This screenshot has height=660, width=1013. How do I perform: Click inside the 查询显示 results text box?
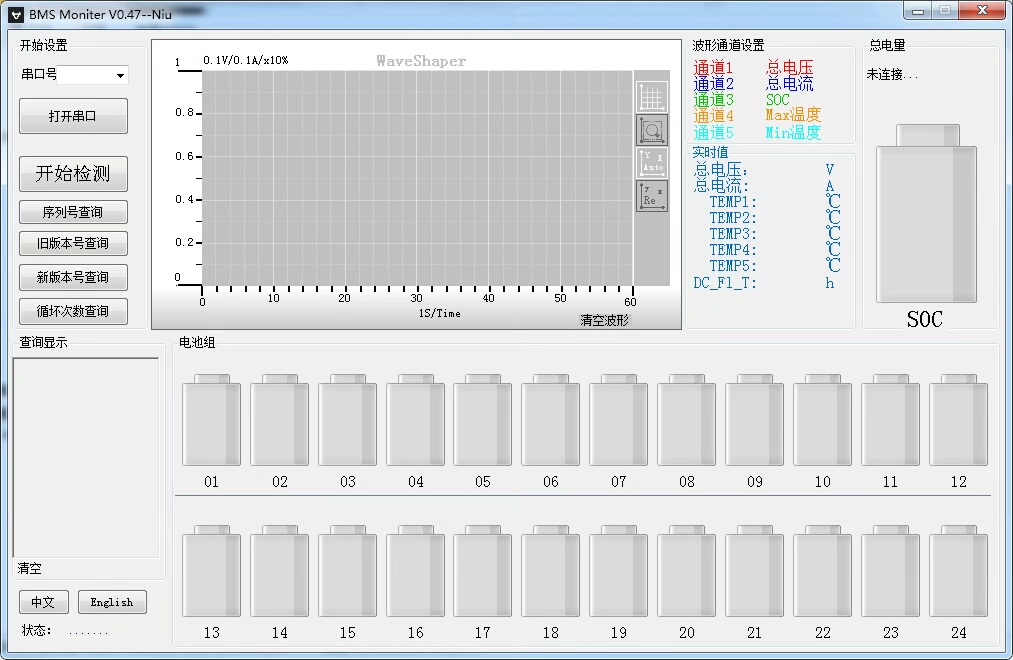pos(85,456)
